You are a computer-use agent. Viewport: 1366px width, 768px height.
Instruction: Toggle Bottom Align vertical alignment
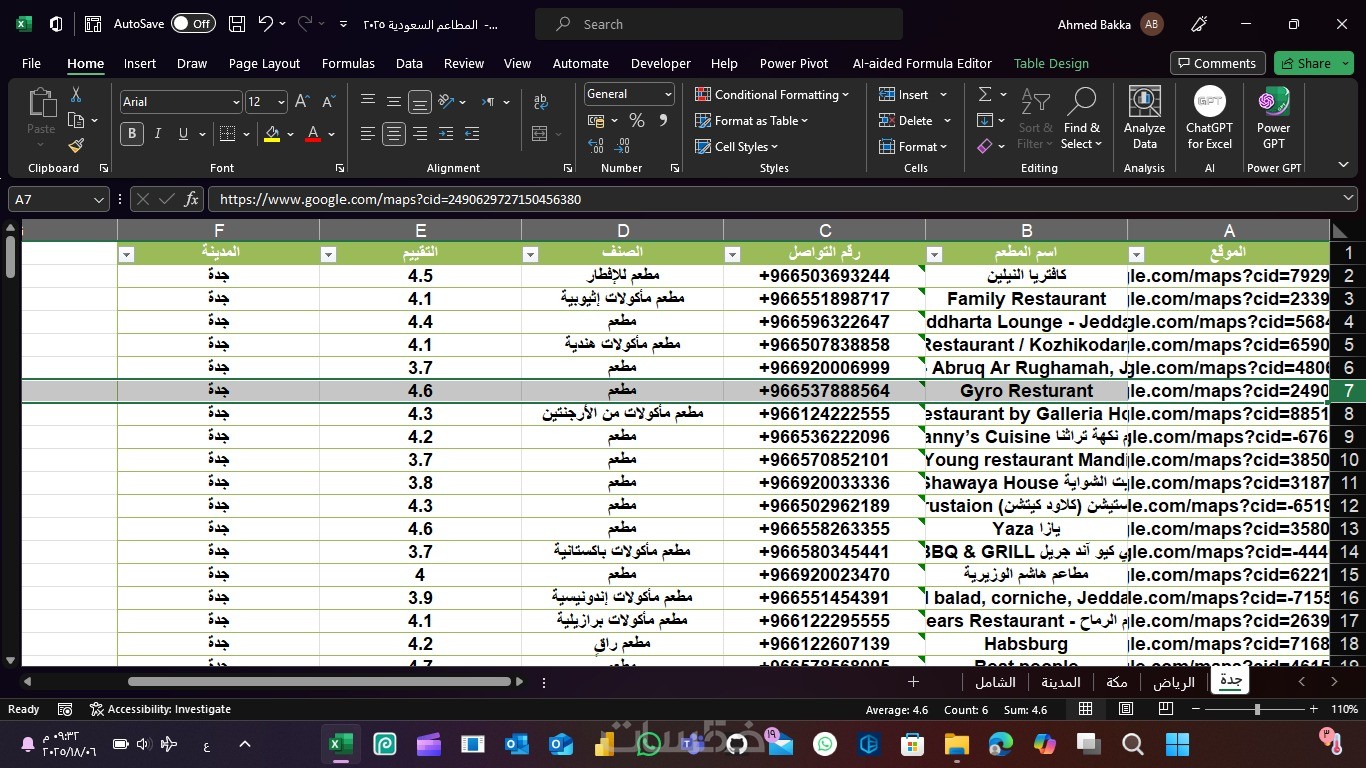pyautogui.click(x=420, y=102)
